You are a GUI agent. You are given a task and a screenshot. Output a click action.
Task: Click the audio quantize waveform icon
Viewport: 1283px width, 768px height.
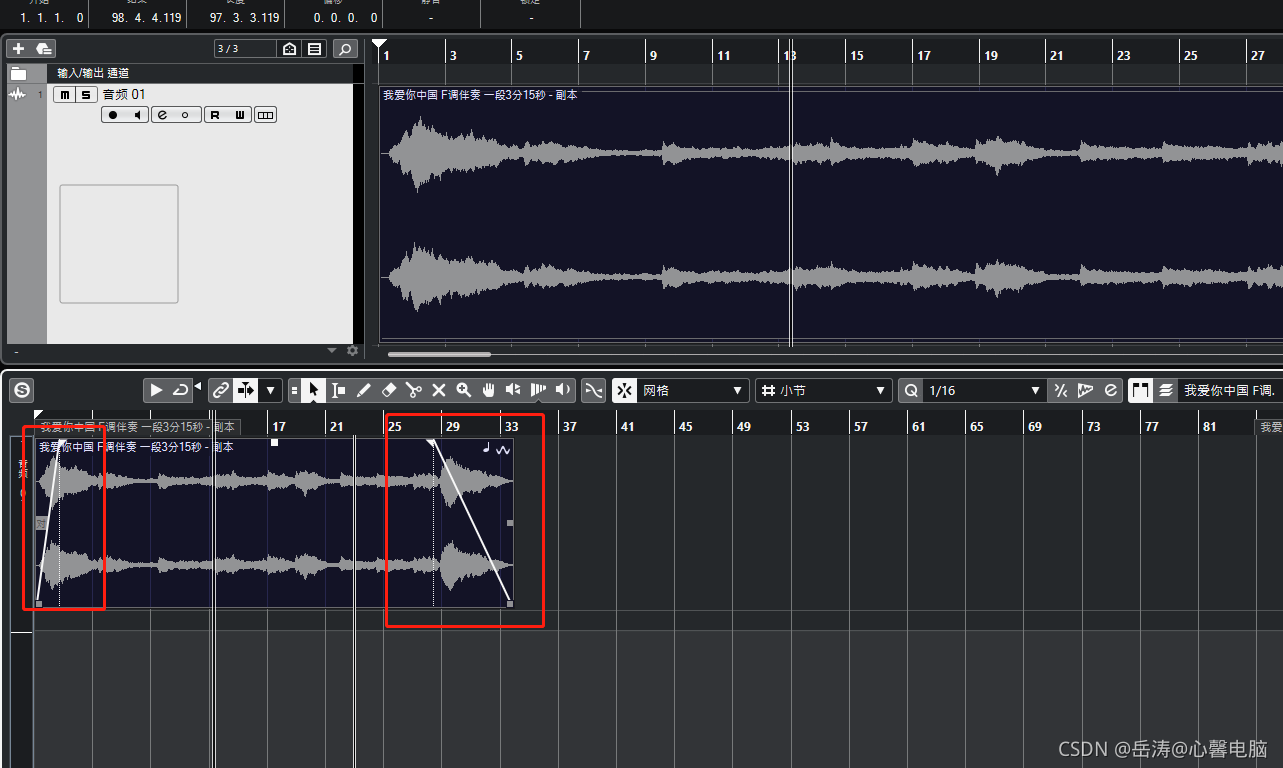1086,390
